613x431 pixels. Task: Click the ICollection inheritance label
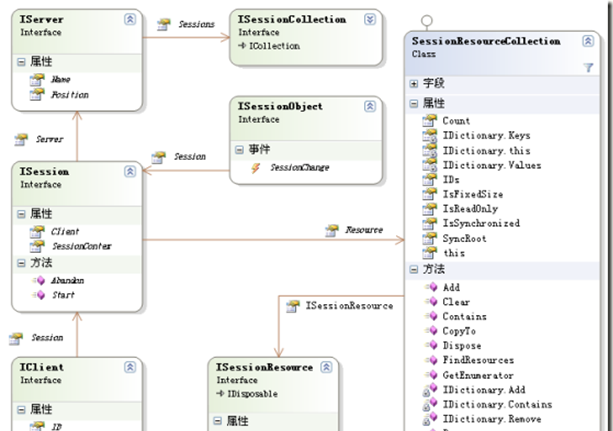274,46
